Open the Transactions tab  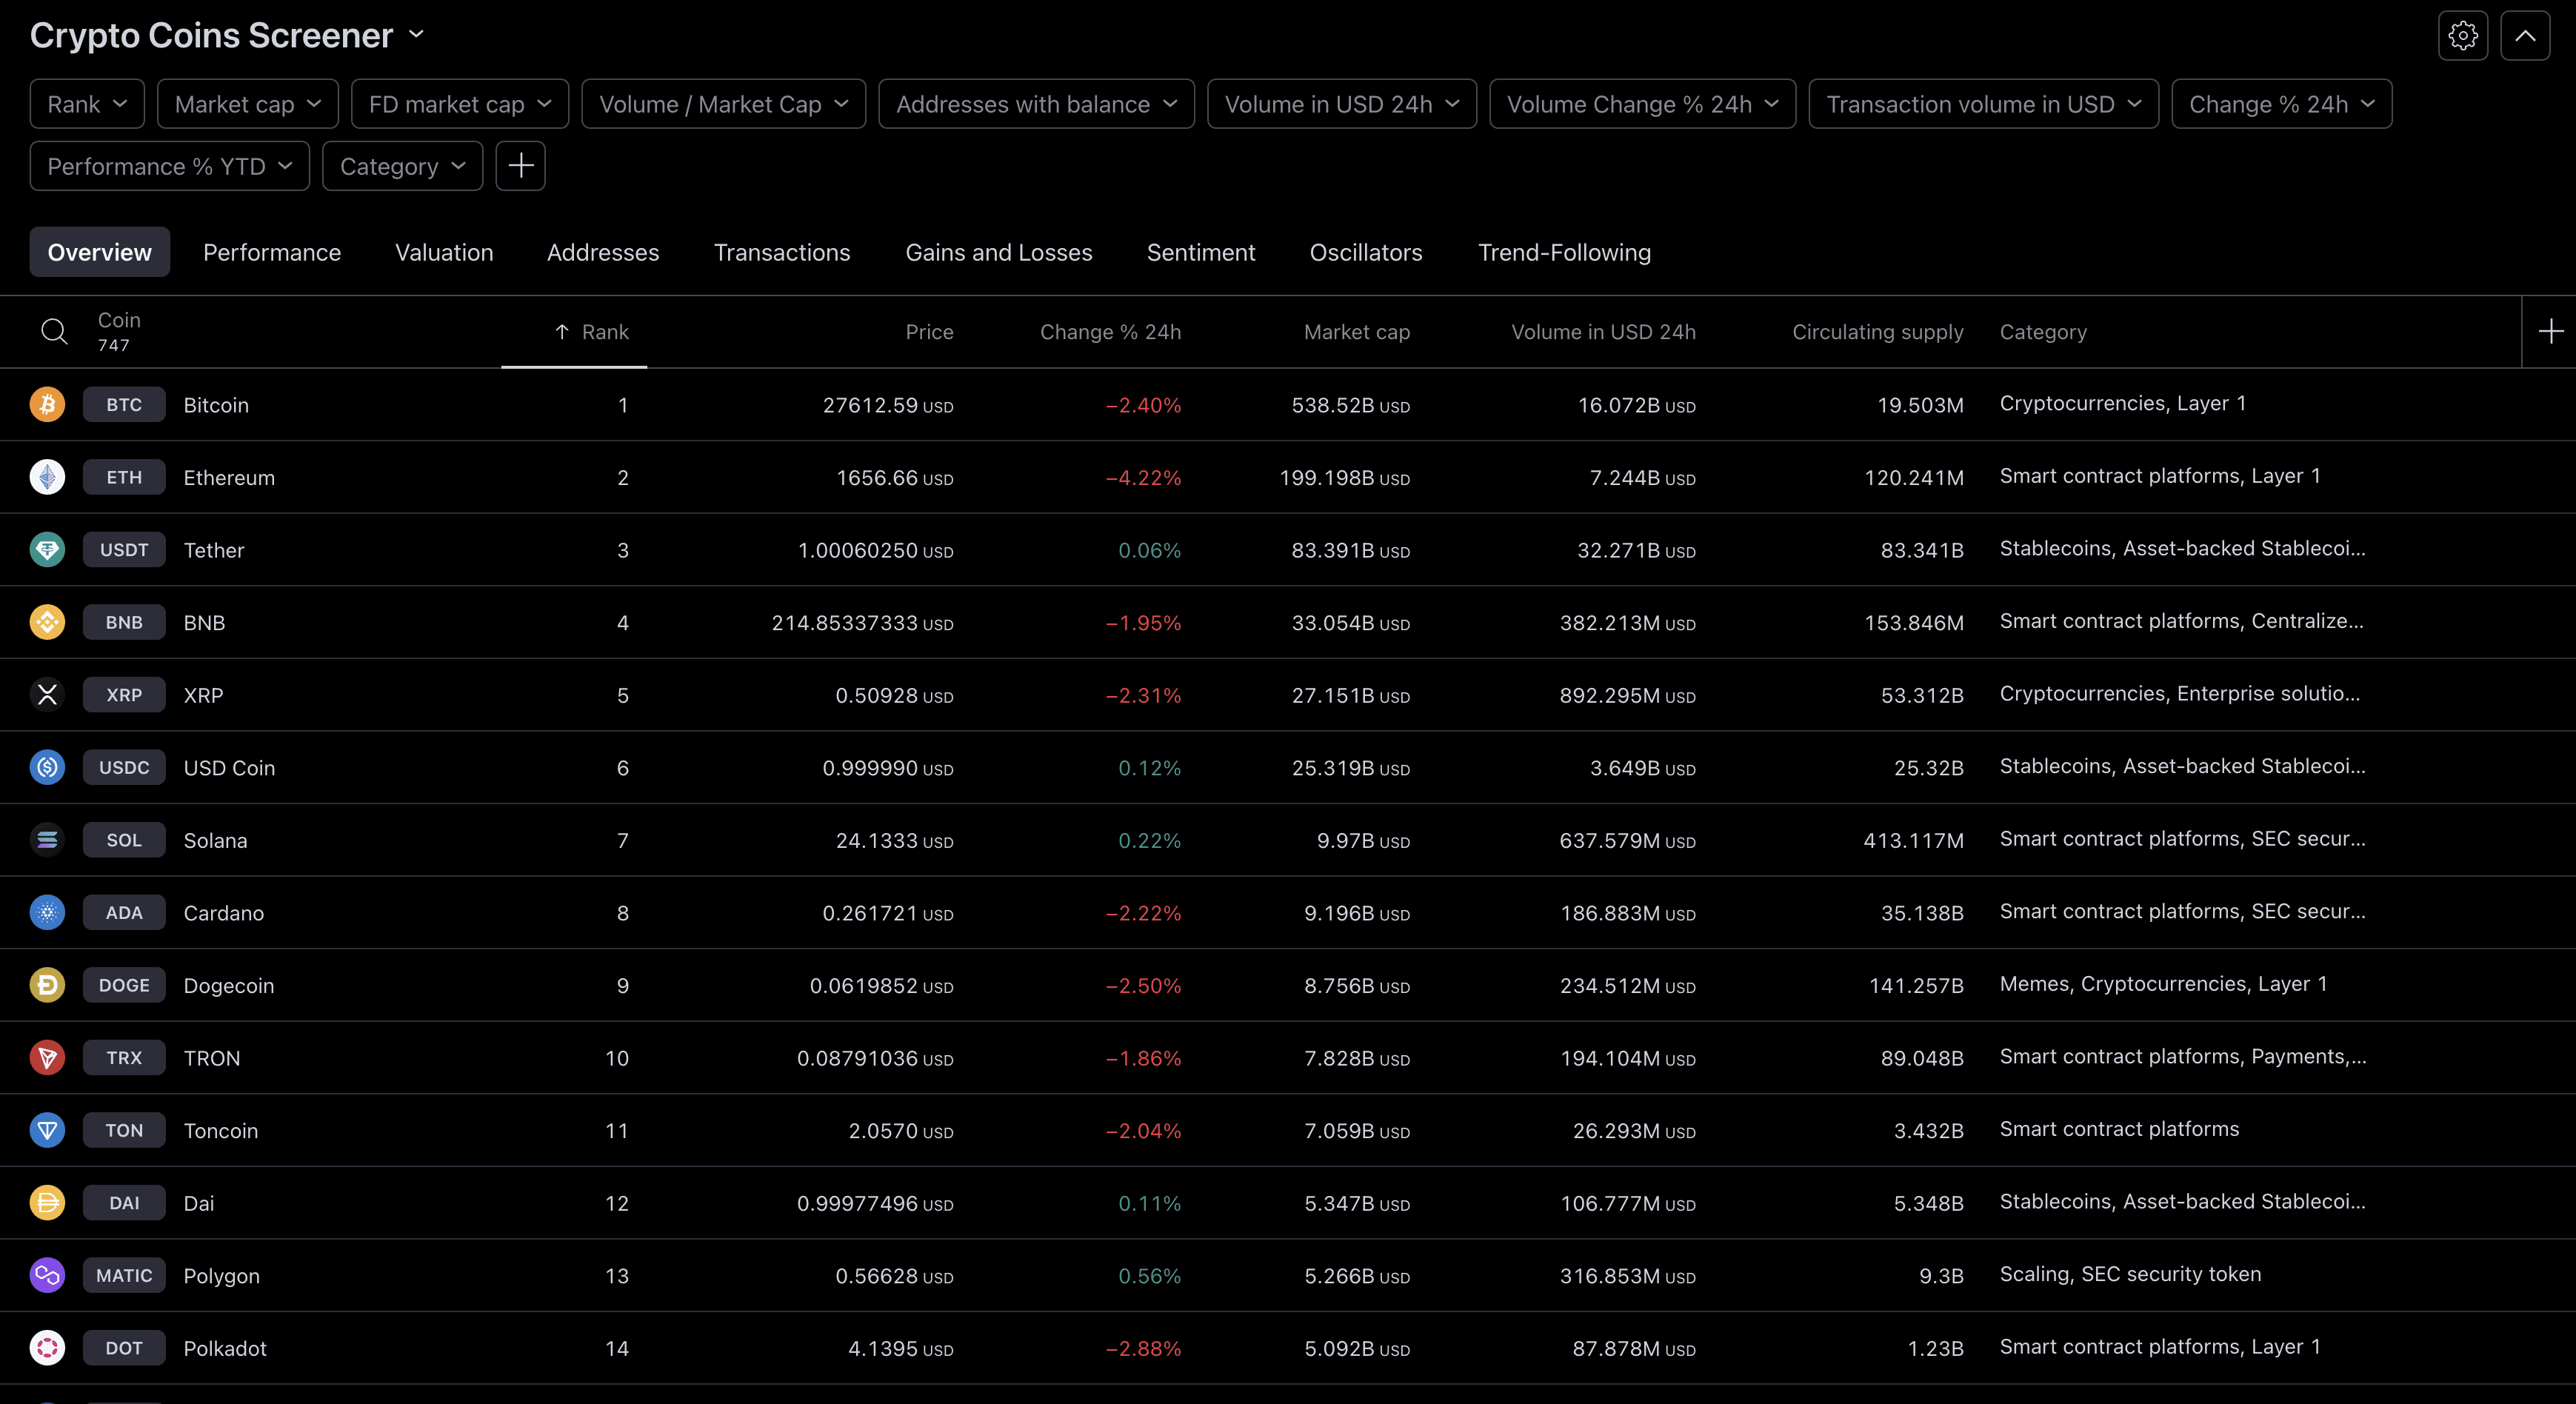click(x=782, y=252)
